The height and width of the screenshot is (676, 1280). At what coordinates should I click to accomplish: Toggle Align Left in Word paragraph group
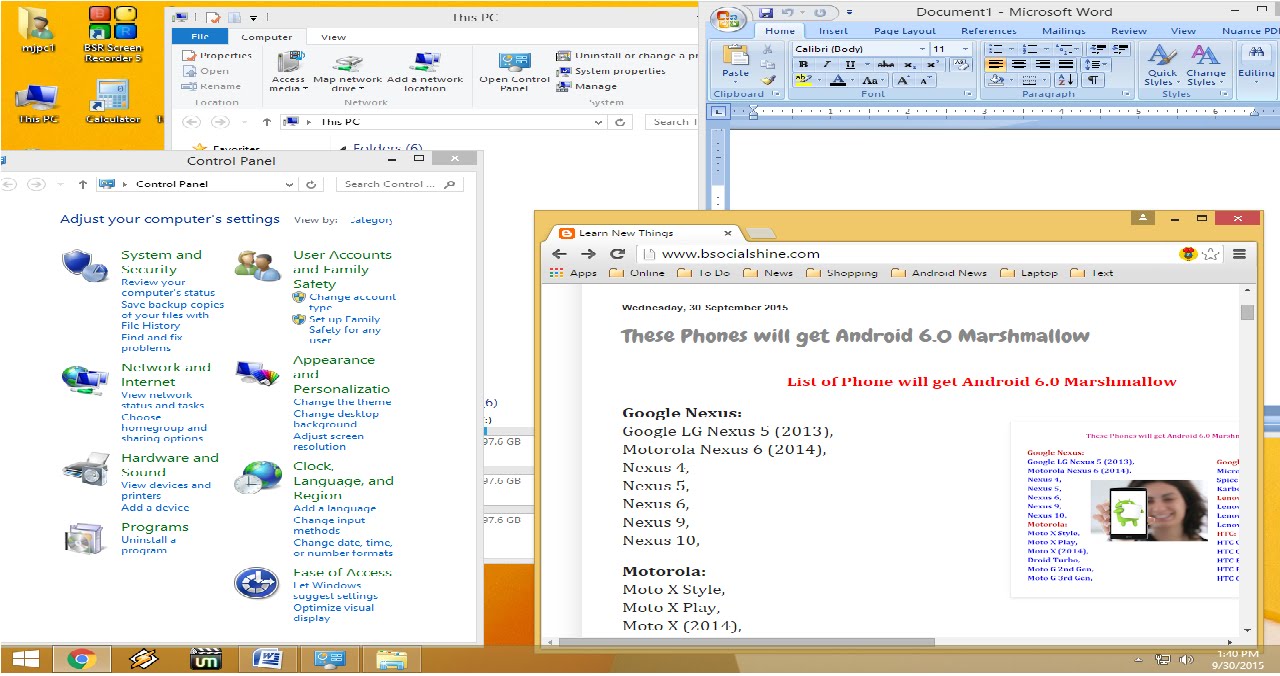(x=995, y=64)
